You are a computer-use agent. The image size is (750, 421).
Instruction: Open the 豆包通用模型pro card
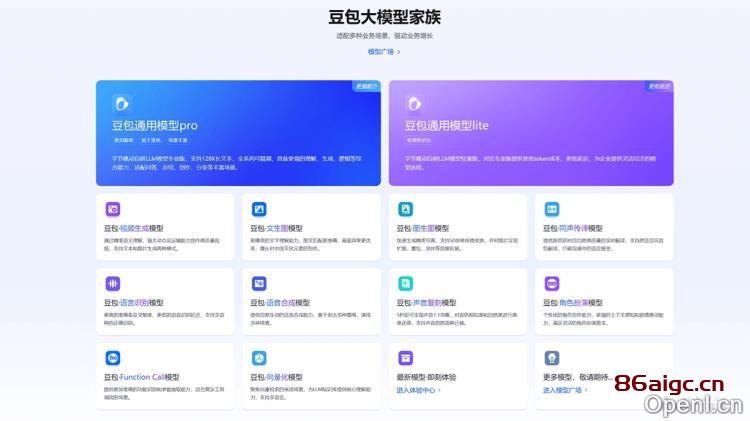(238, 133)
